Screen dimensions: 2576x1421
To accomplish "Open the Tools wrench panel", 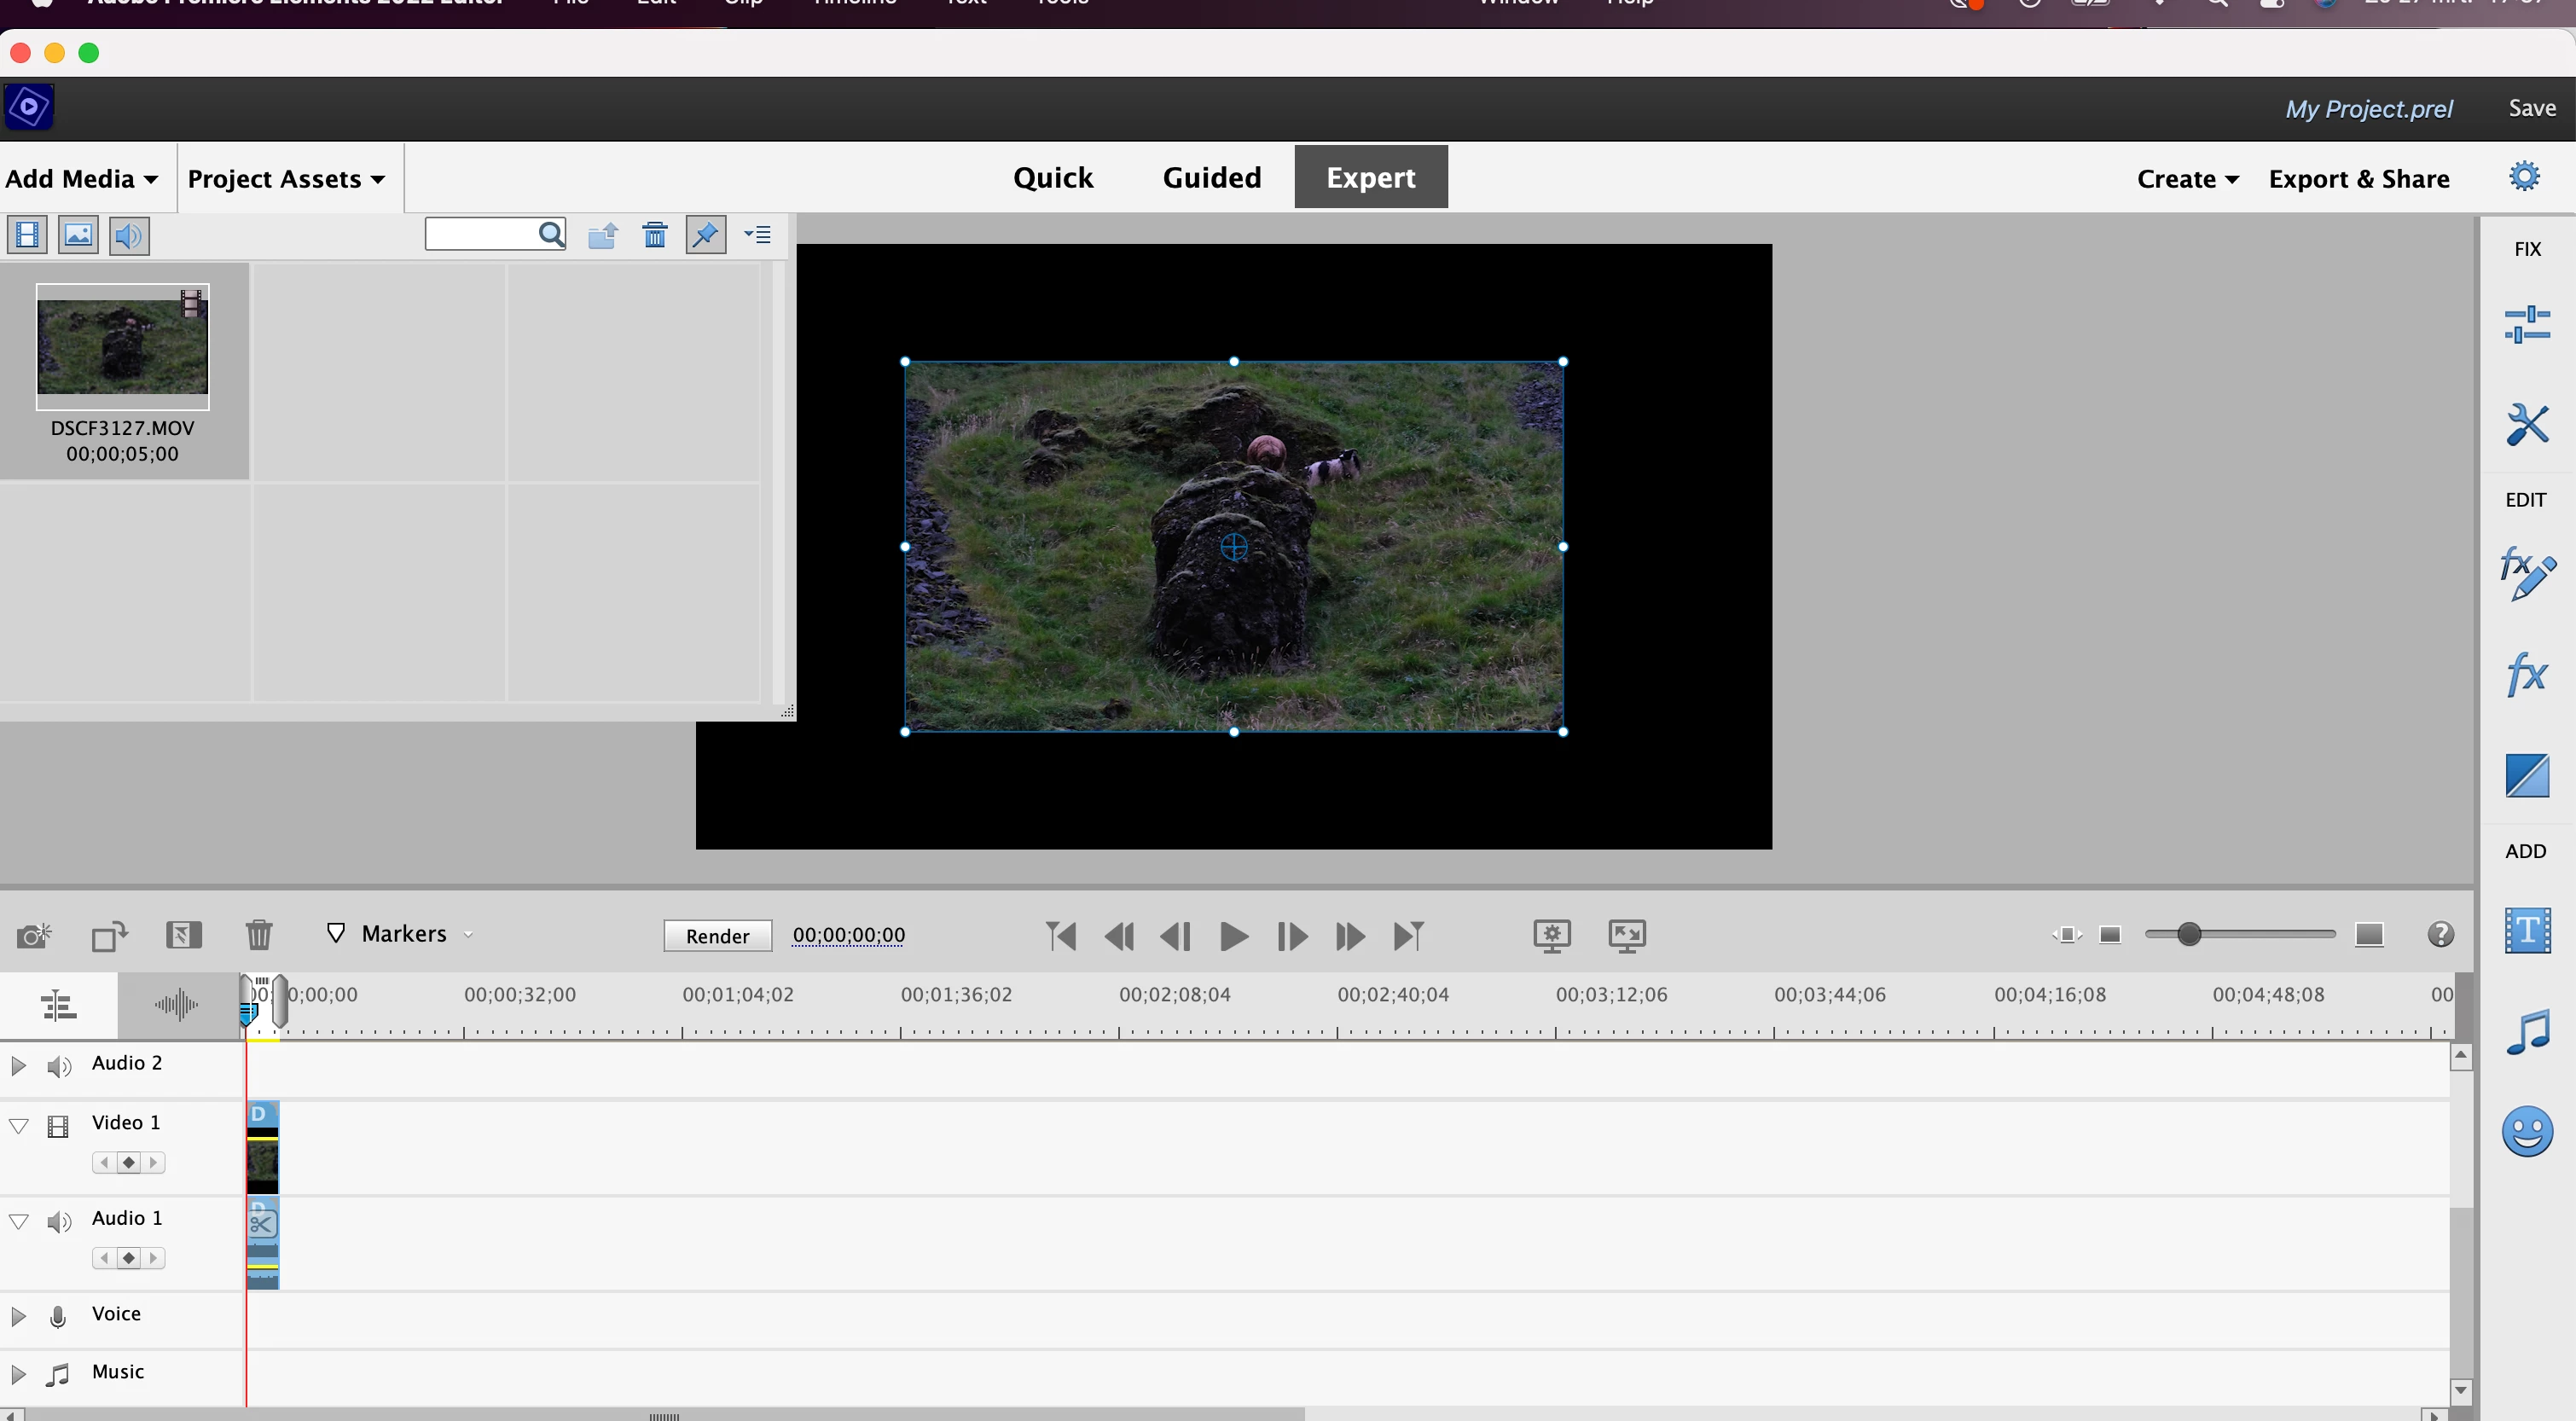I will click(2526, 425).
